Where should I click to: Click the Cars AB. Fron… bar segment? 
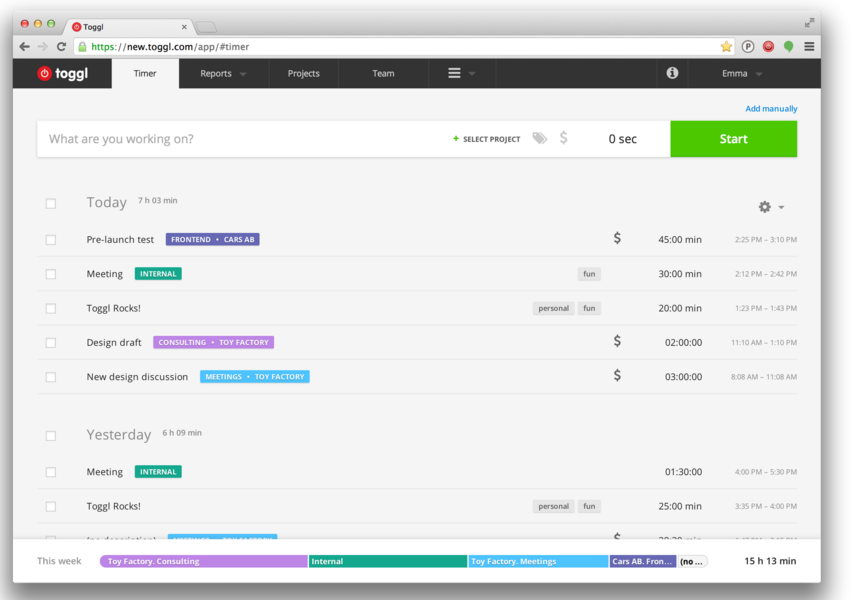642,561
